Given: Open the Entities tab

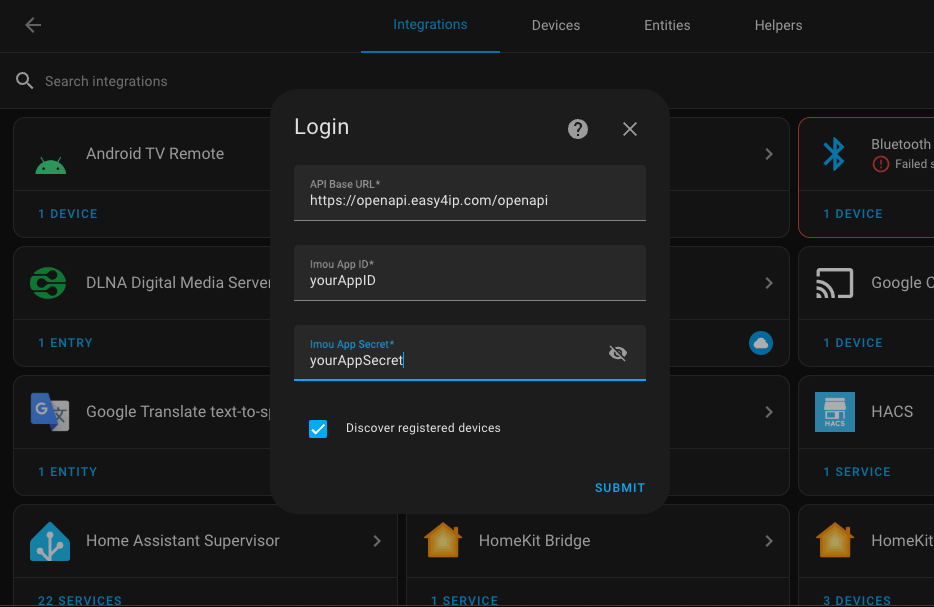Looking at the screenshot, I should pyautogui.click(x=667, y=25).
